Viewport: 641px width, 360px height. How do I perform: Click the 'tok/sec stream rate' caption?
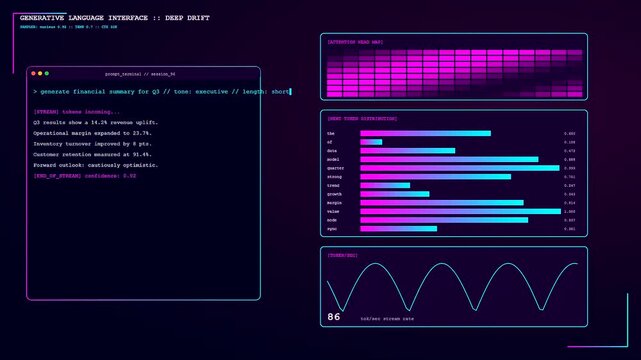point(387,319)
